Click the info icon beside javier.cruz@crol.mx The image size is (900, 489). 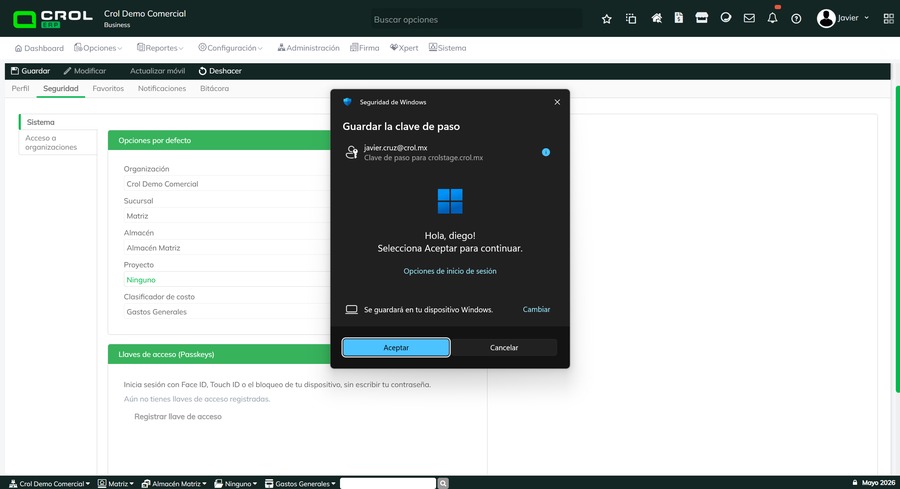pyautogui.click(x=546, y=152)
